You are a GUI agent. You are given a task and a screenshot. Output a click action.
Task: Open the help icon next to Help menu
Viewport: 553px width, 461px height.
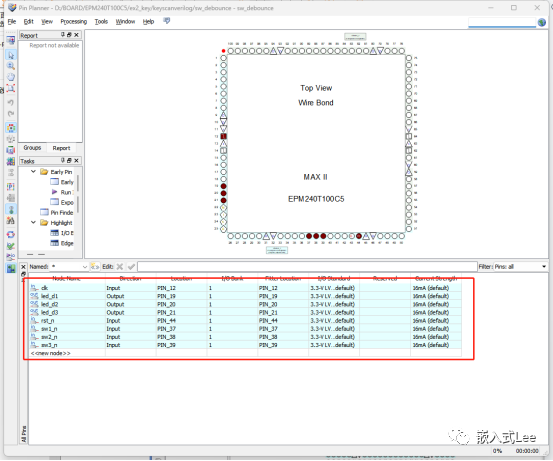pyautogui.click(x=166, y=21)
